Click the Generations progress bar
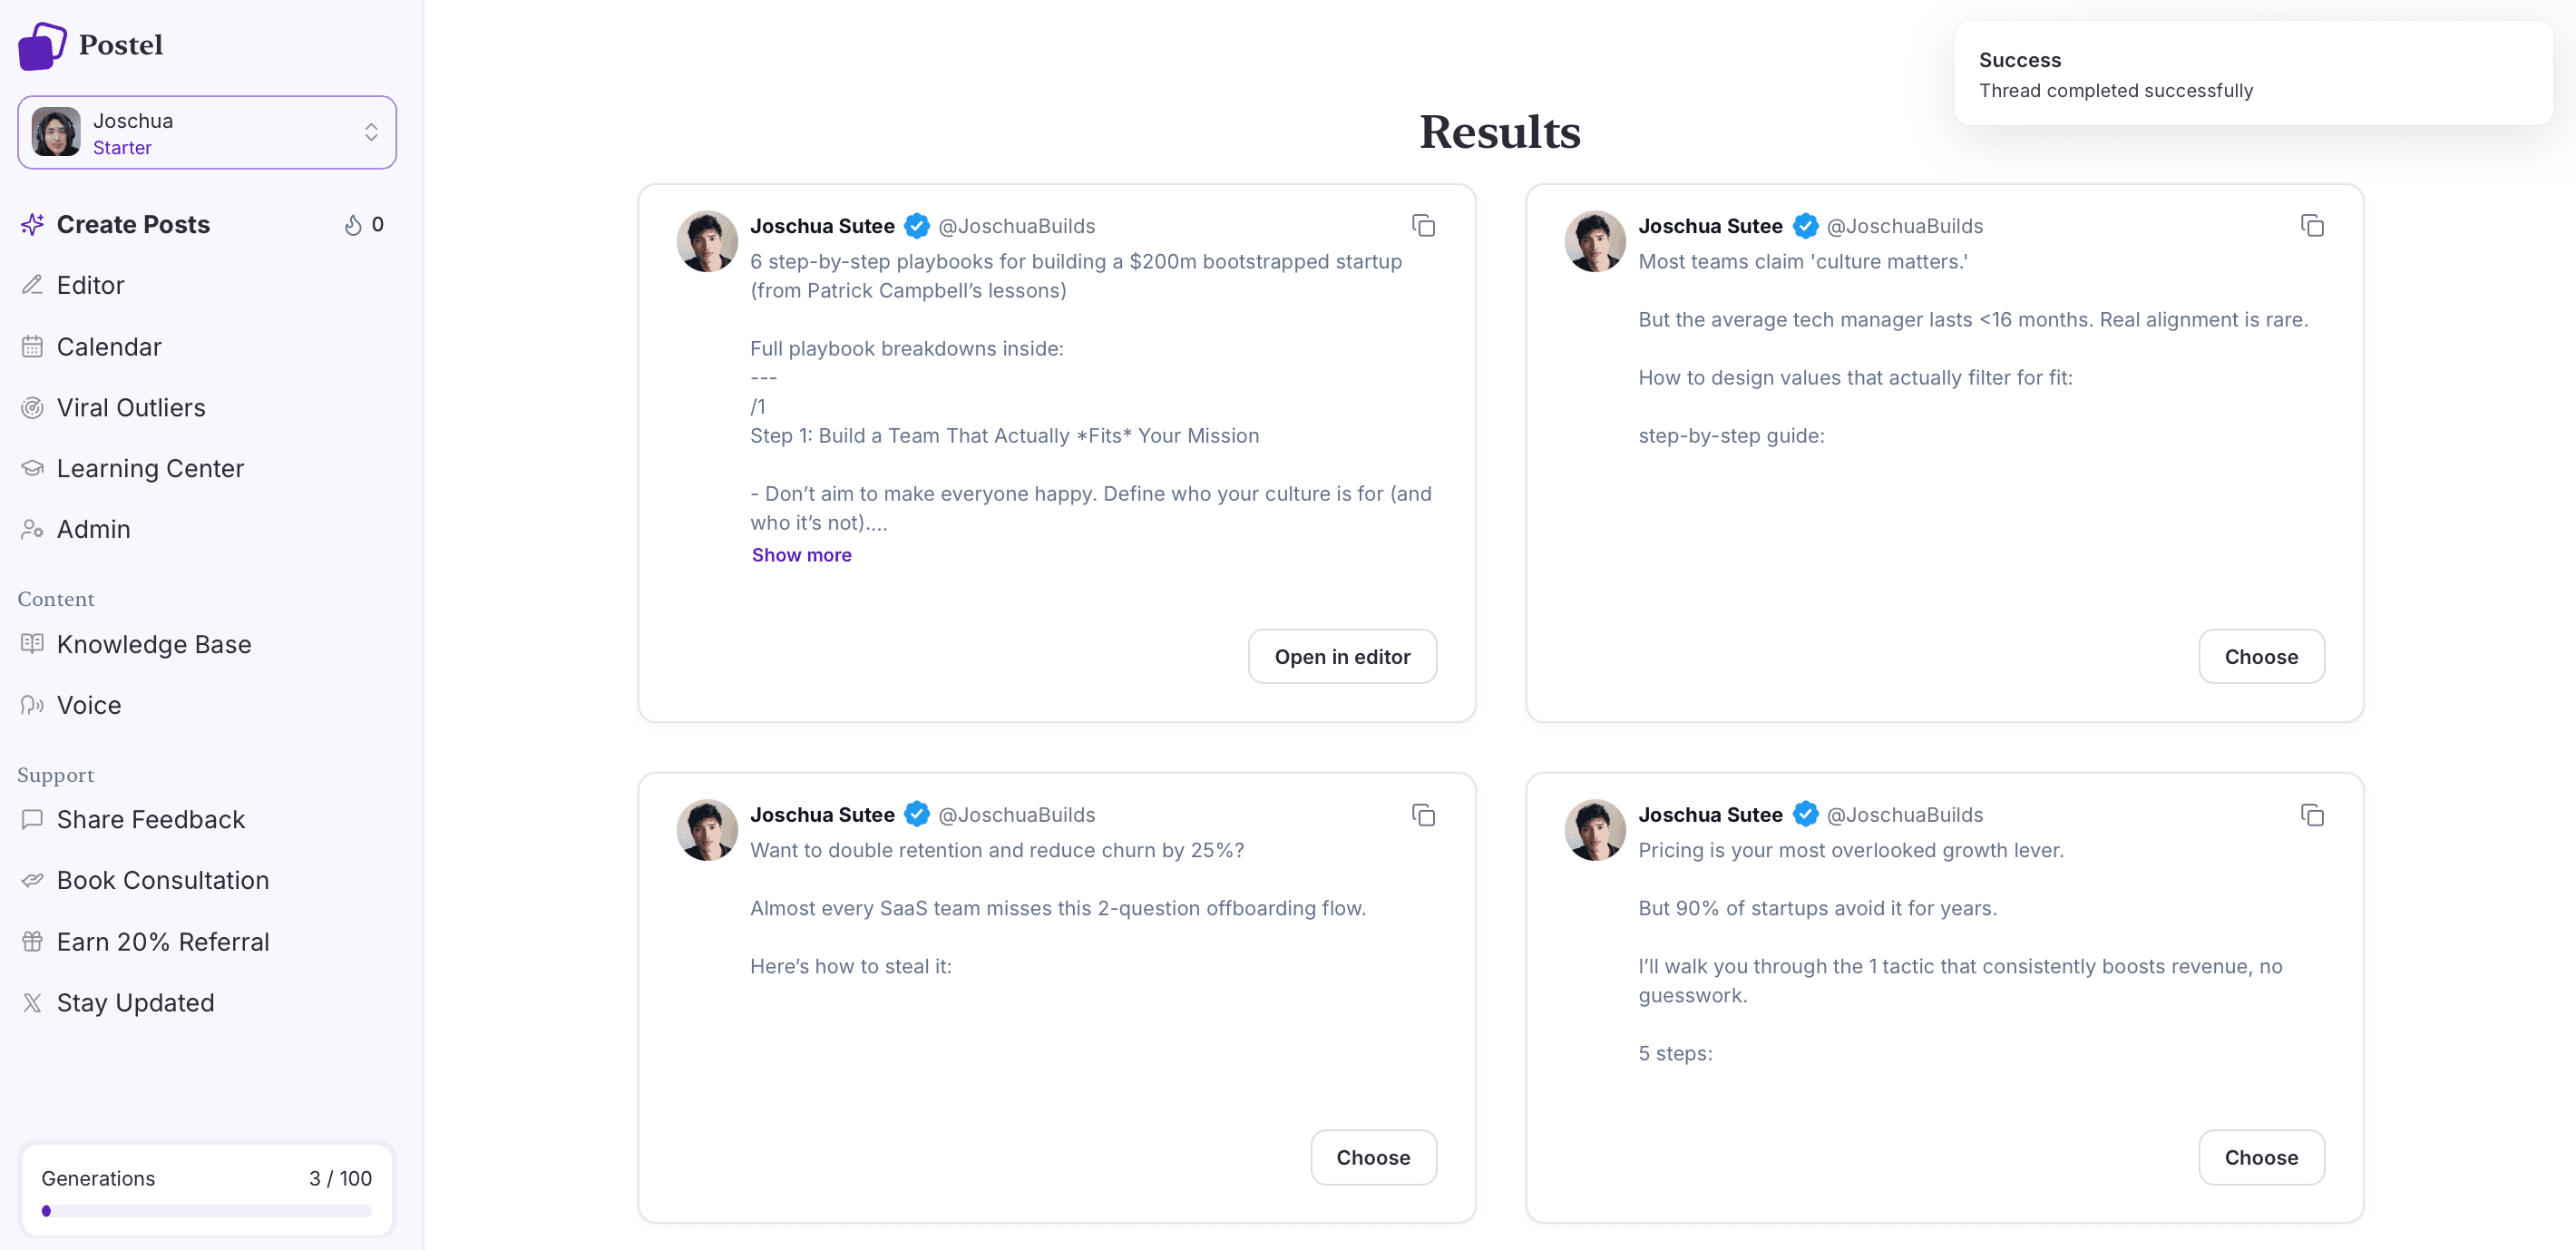The image size is (2576, 1250). pos(207,1211)
